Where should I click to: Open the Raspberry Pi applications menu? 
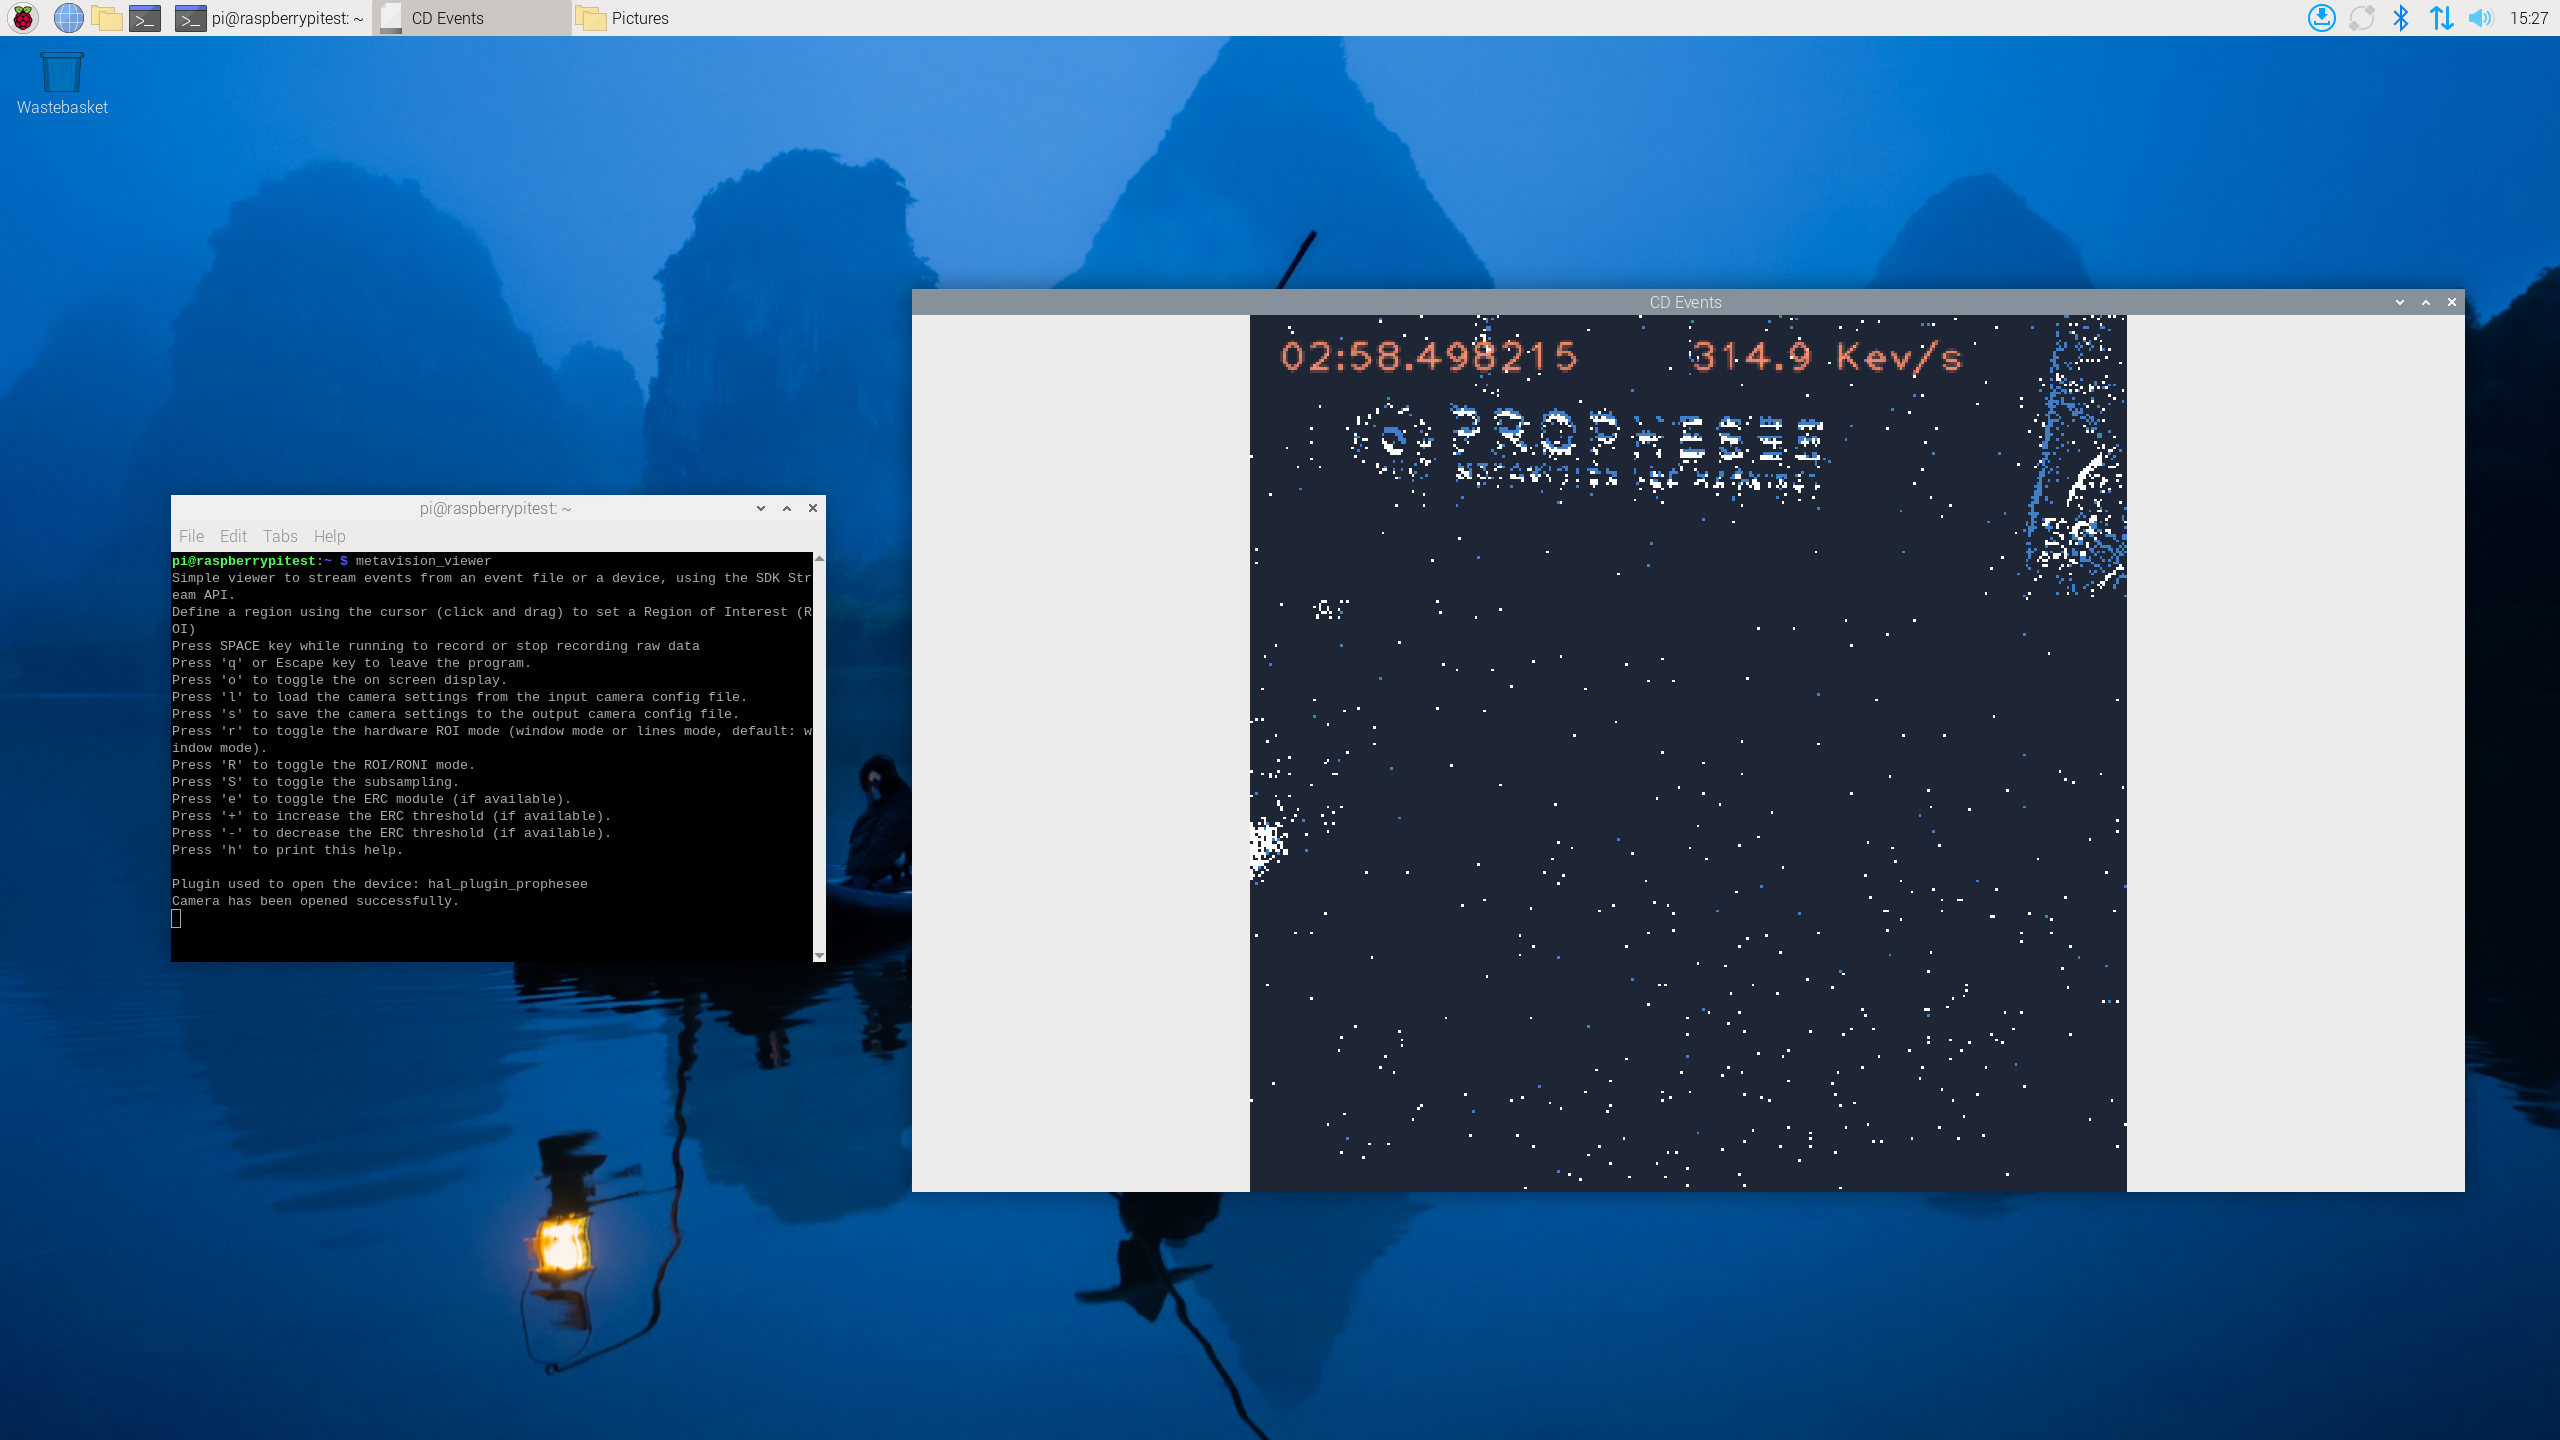point(22,18)
